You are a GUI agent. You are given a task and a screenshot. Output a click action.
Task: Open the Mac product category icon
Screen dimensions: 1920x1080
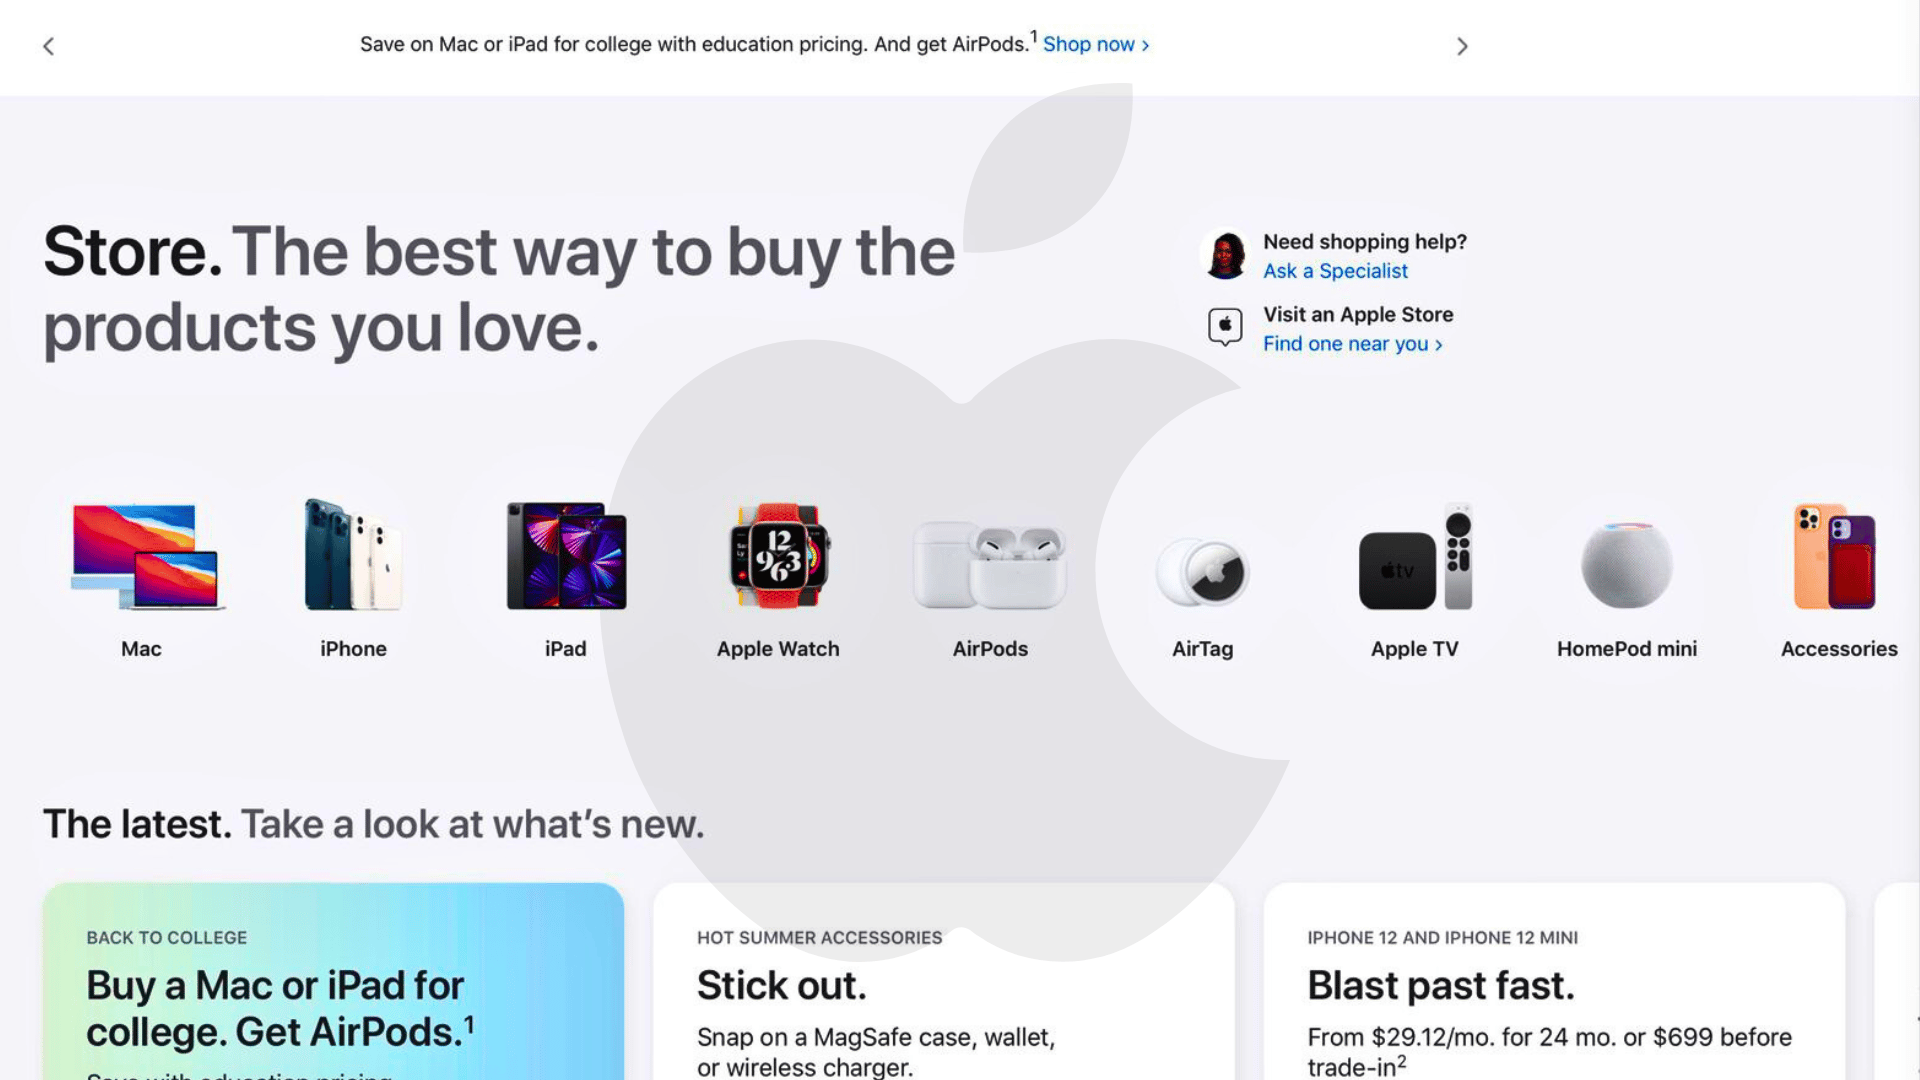(x=147, y=556)
